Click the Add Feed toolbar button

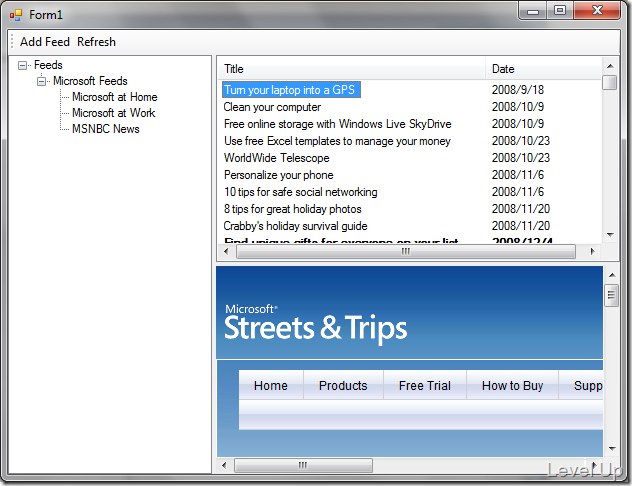click(x=45, y=42)
